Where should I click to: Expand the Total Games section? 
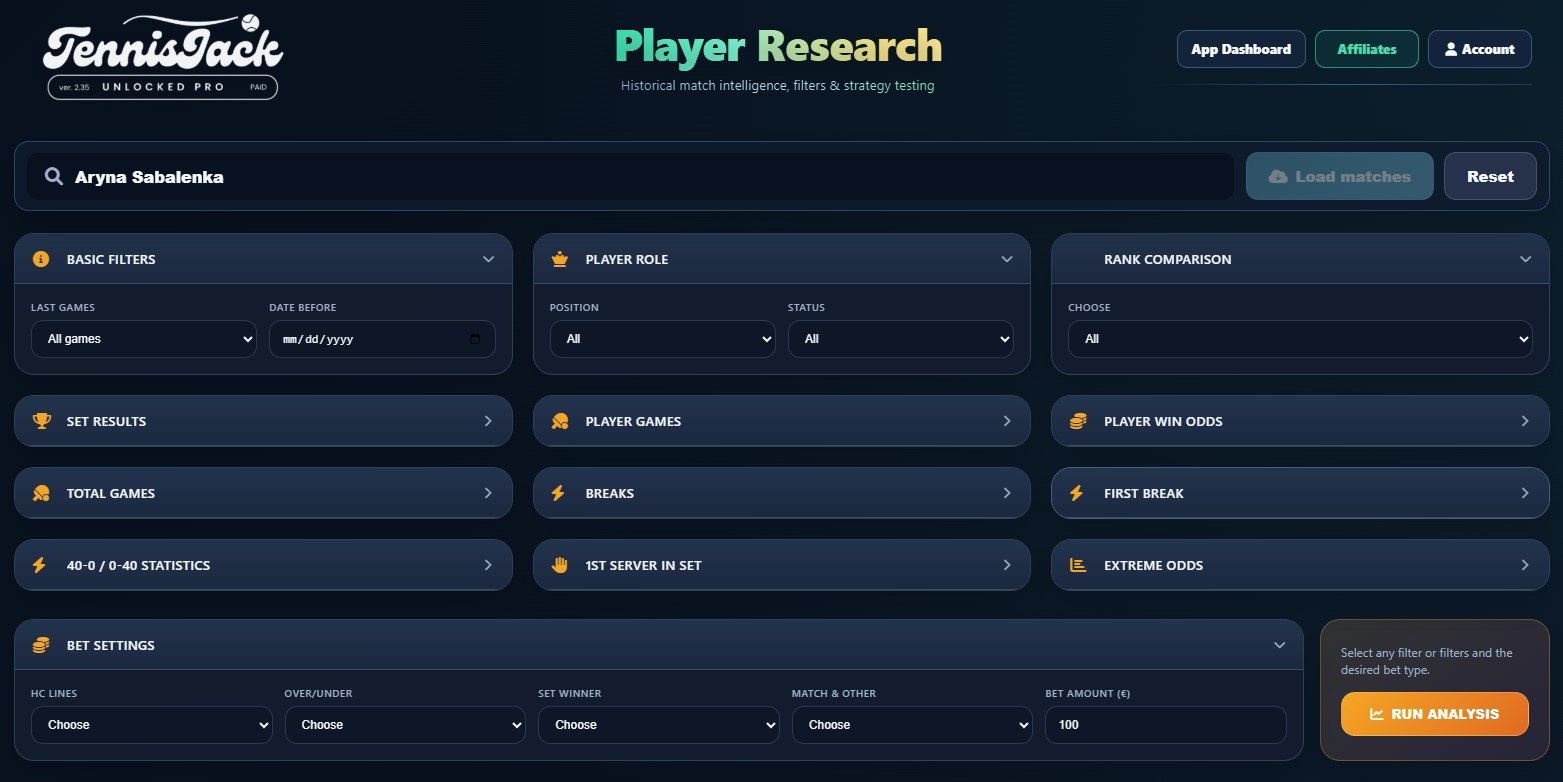tap(263, 493)
